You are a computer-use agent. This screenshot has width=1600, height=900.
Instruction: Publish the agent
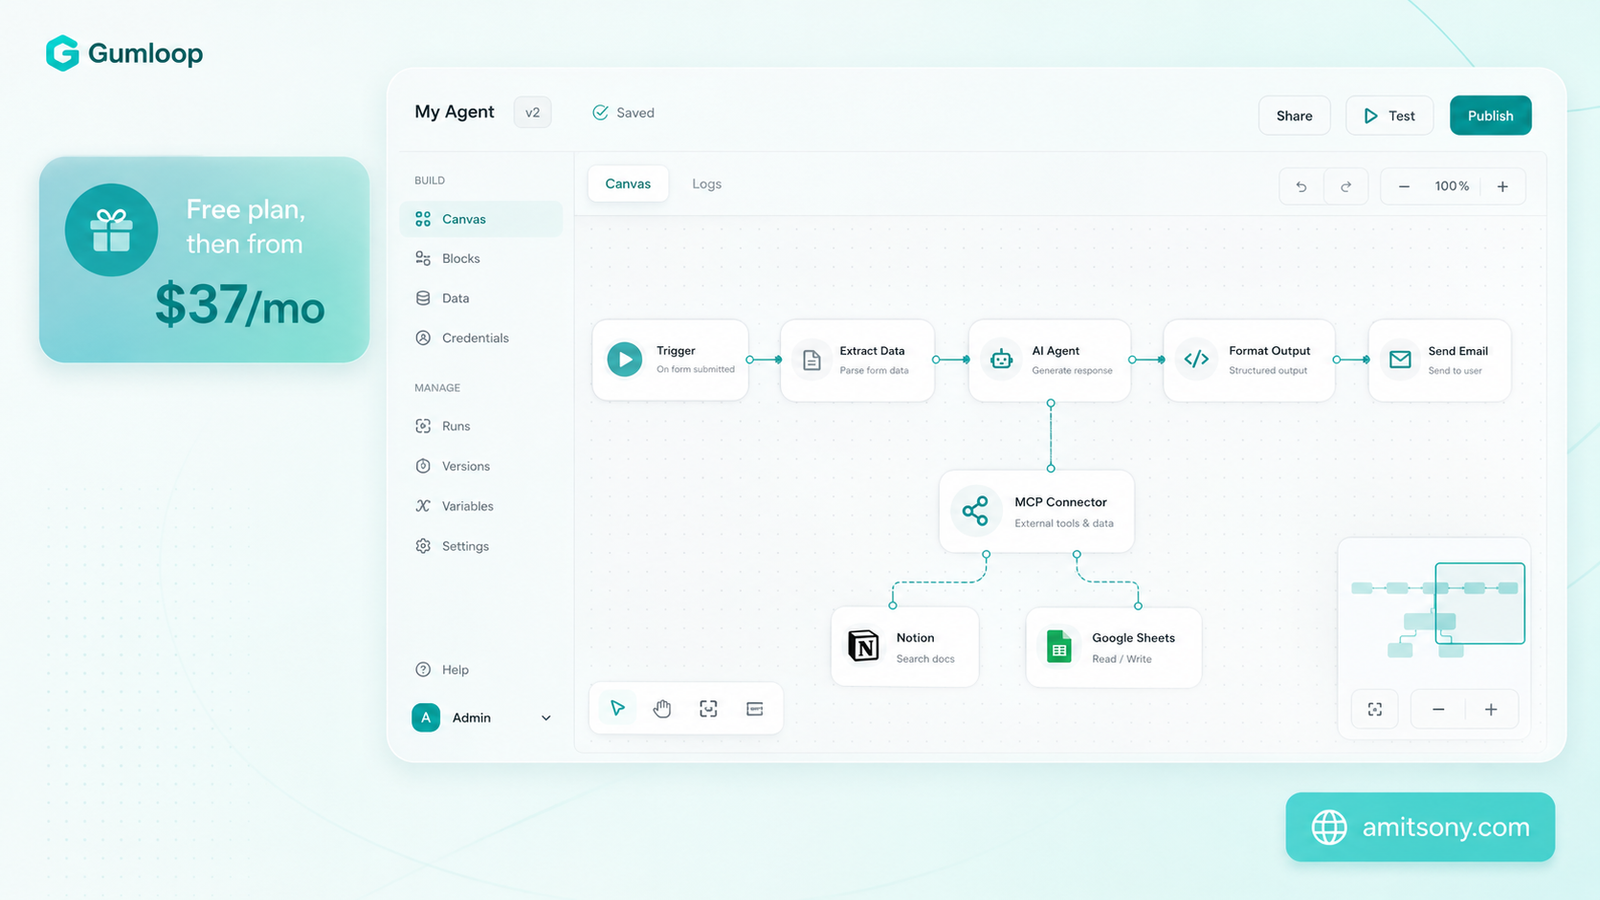pos(1490,115)
